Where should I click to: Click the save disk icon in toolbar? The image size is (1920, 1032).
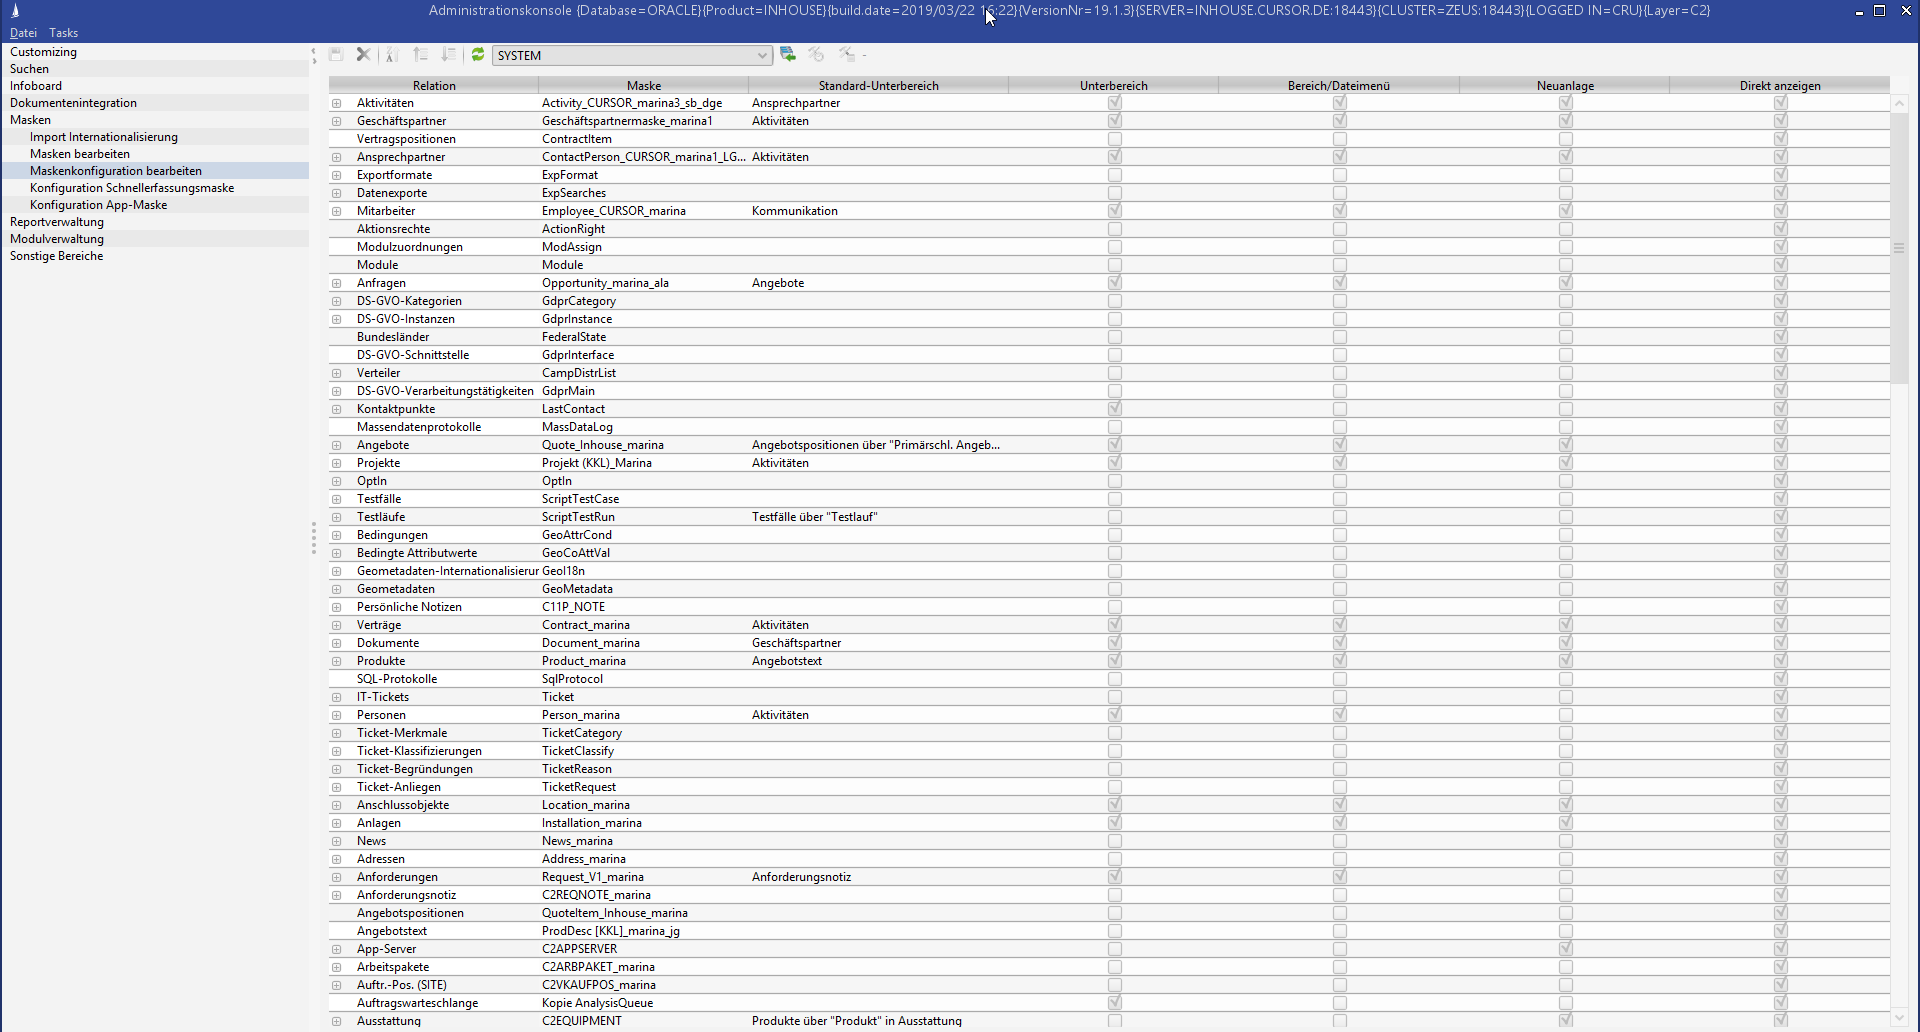coord(336,55)
